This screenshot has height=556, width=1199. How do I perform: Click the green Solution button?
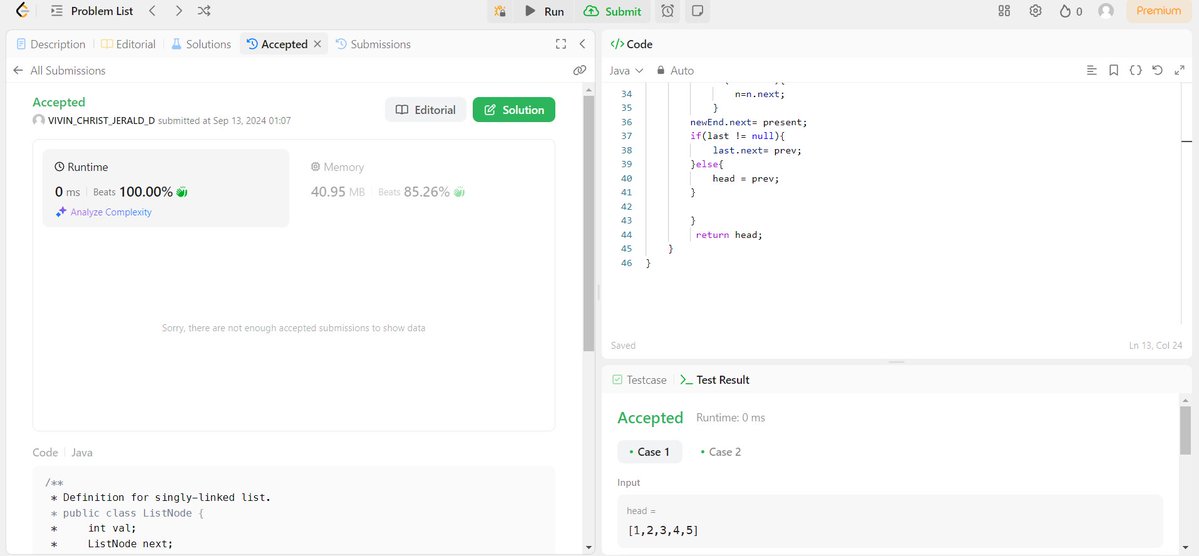tap(514, 109)
